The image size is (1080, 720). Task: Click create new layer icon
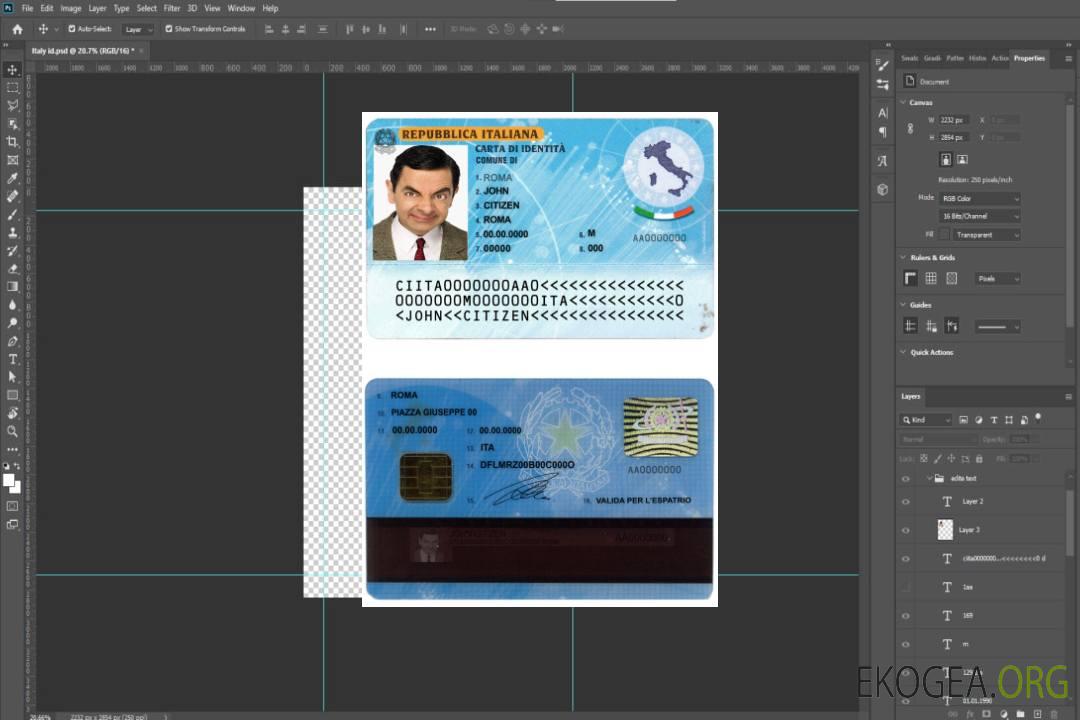(x=1037, y=714)
